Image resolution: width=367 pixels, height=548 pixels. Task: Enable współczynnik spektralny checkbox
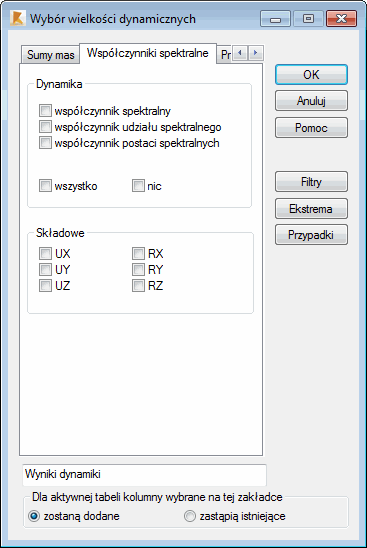coord(45,111)
